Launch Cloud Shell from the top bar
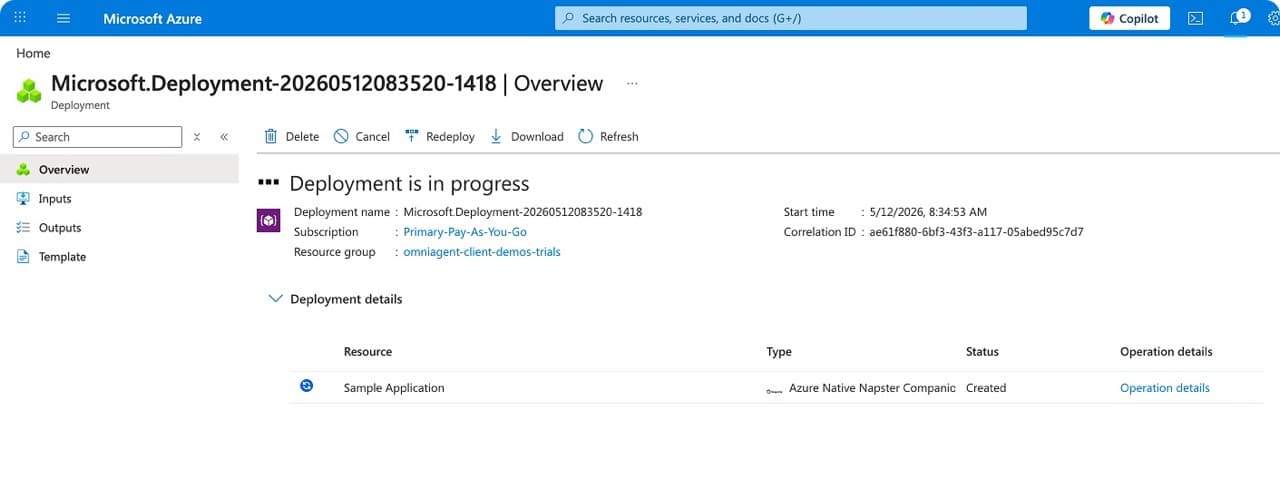 point(1195,18)
